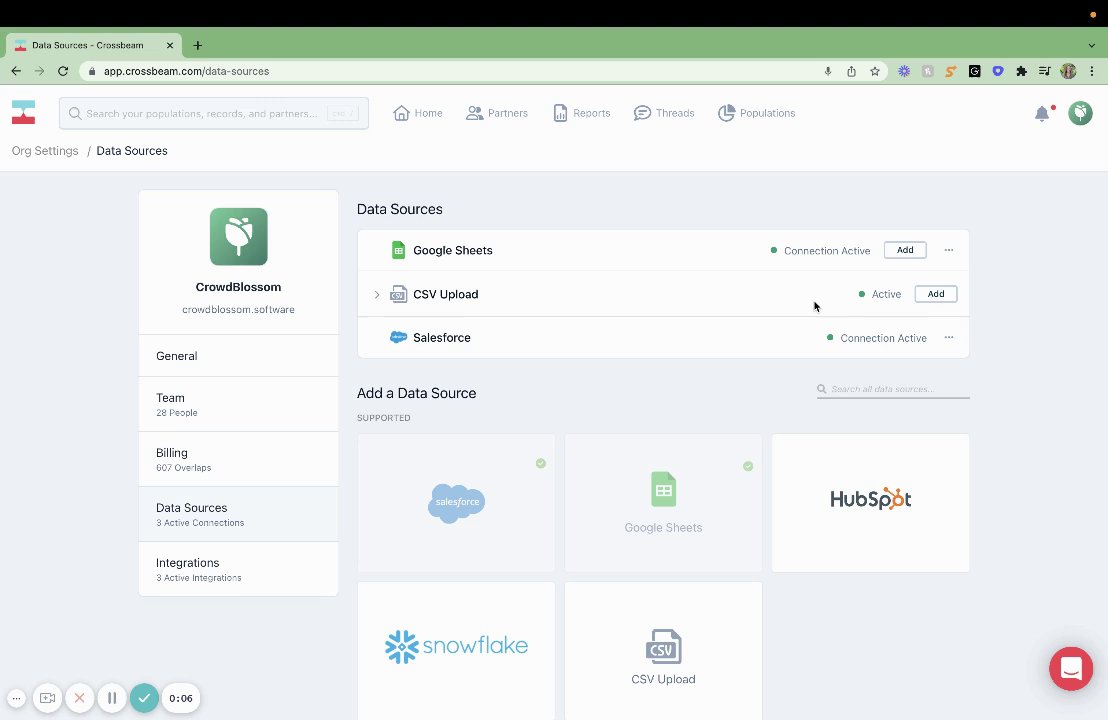The height and width of the screenshot is (720, 1108).
Task: Click Add button for CSV Upload
Action: tap(936, 294)
